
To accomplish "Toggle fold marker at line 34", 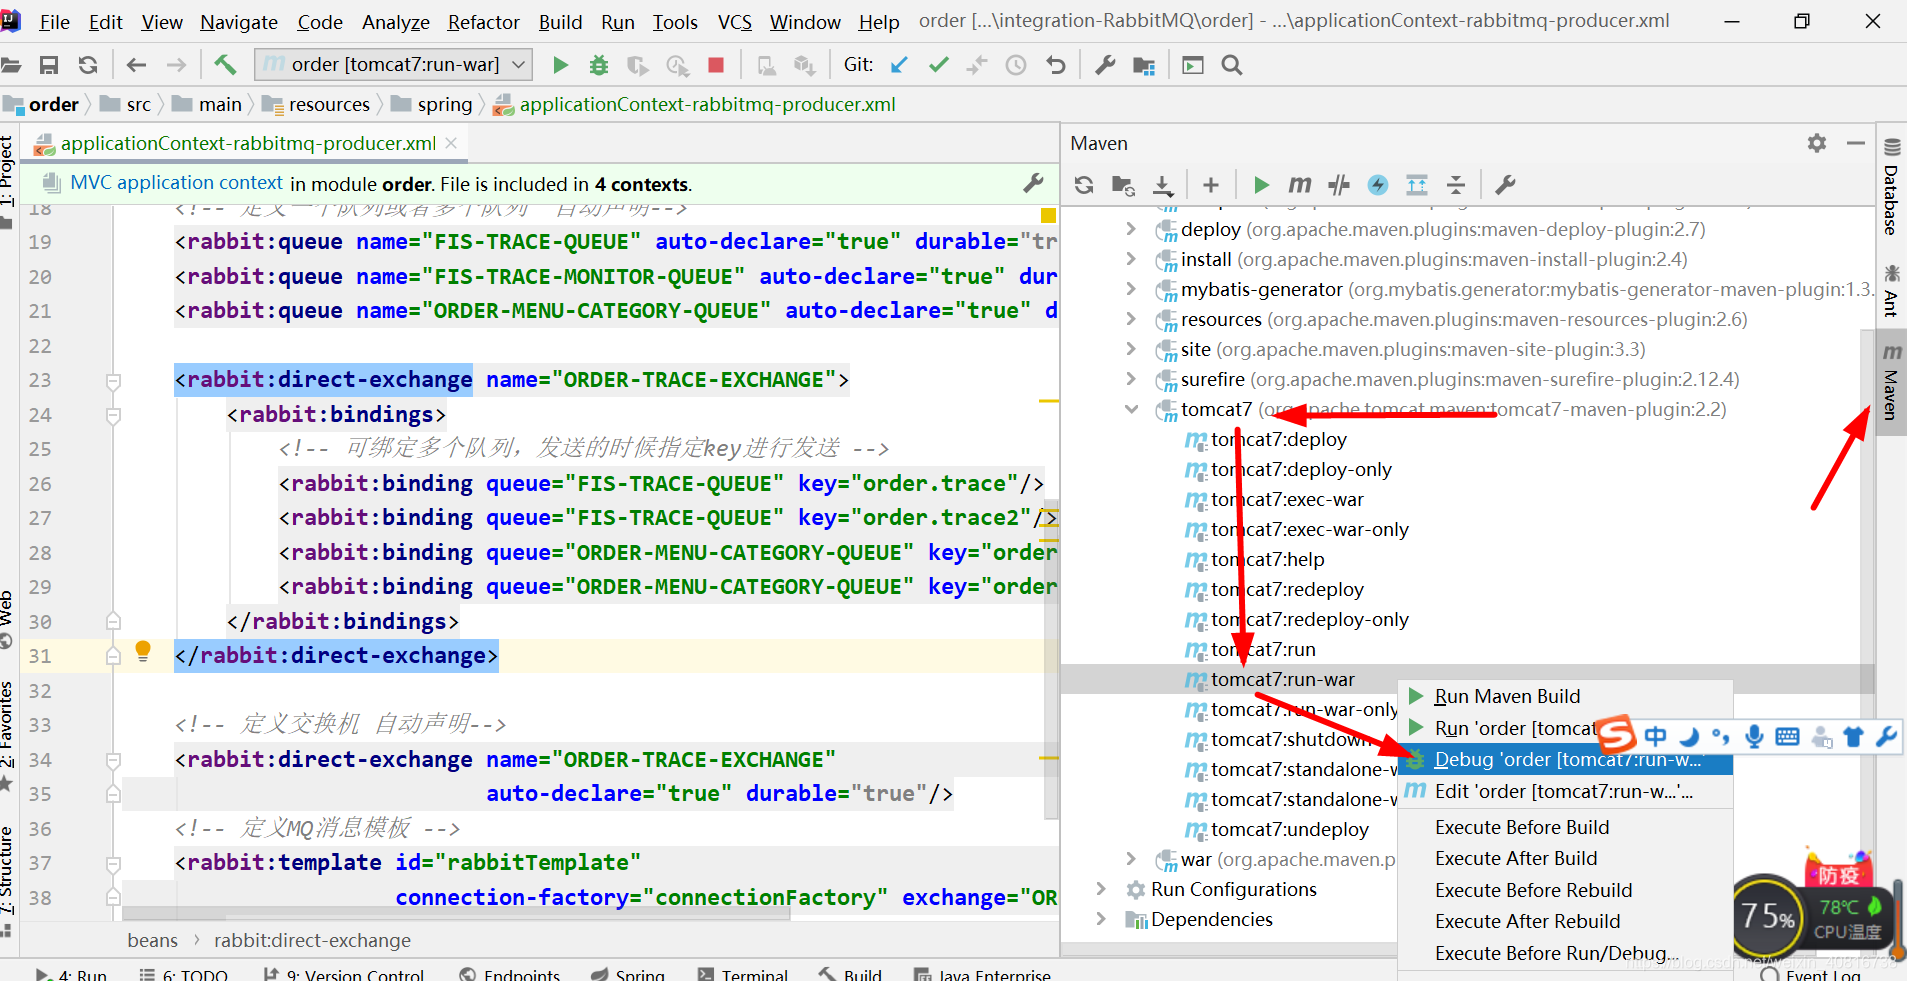I will tap(113, 760).
